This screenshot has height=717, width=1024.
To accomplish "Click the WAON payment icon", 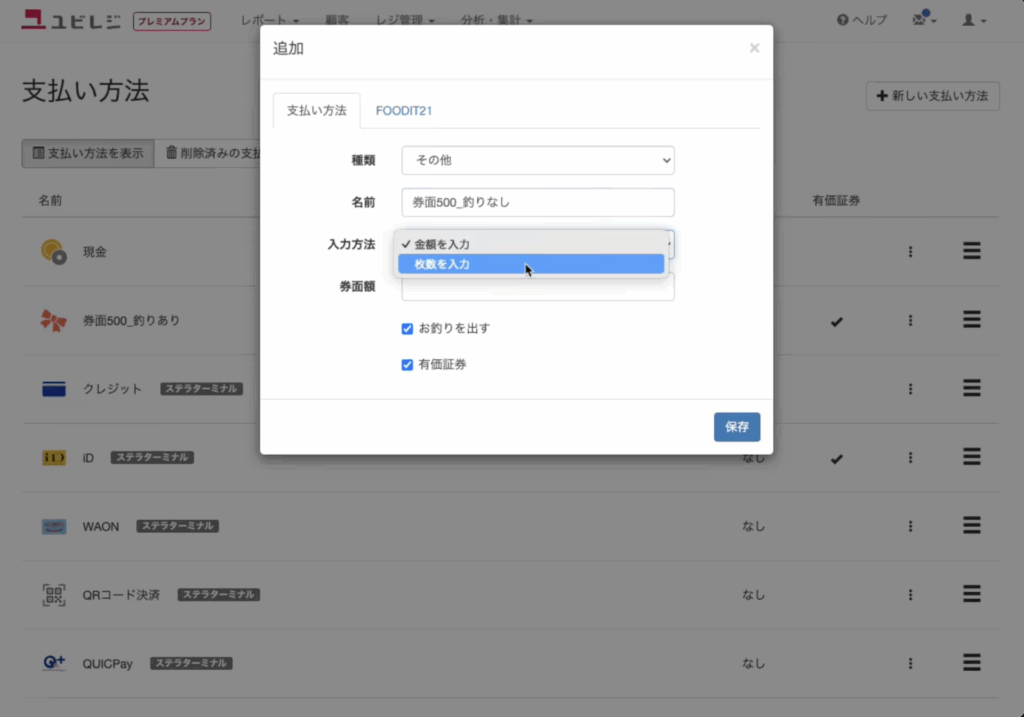I will point(53,526).
